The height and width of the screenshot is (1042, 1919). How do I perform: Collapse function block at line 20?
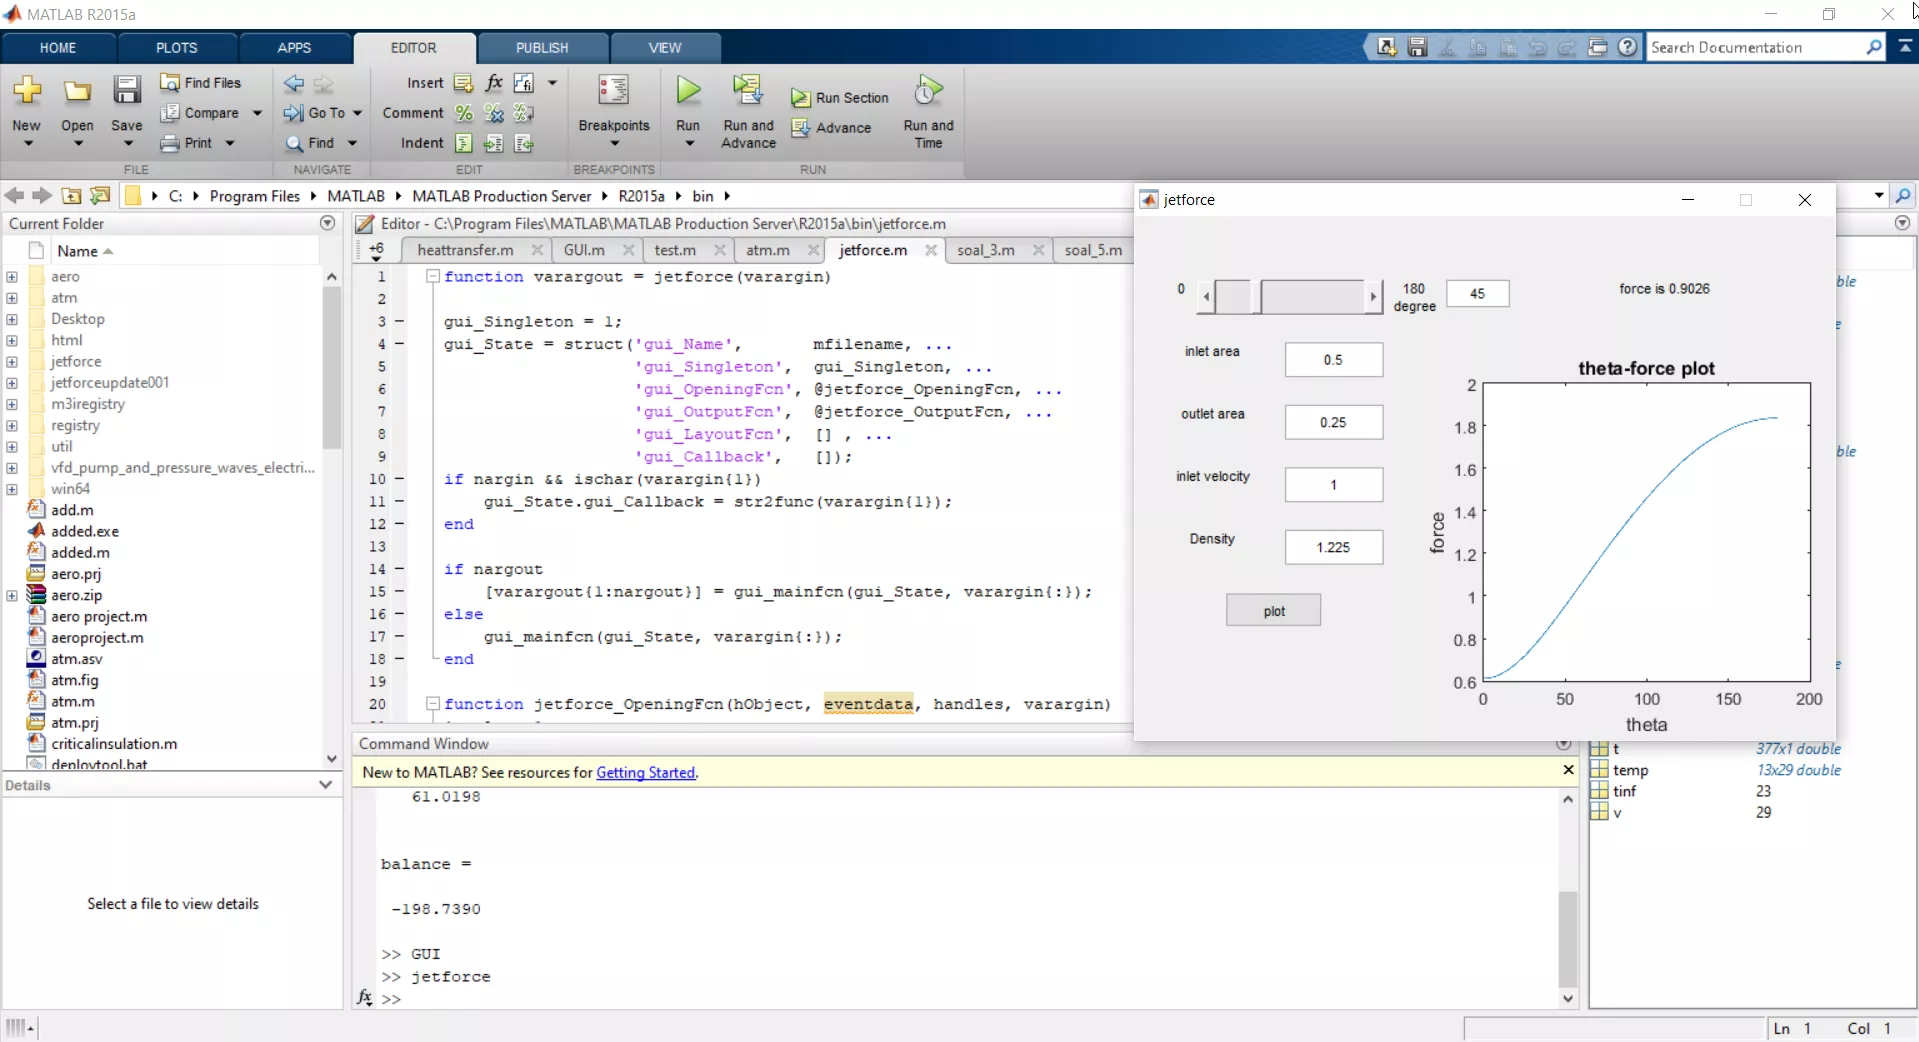pyautogui.click(x=433, y=704)
